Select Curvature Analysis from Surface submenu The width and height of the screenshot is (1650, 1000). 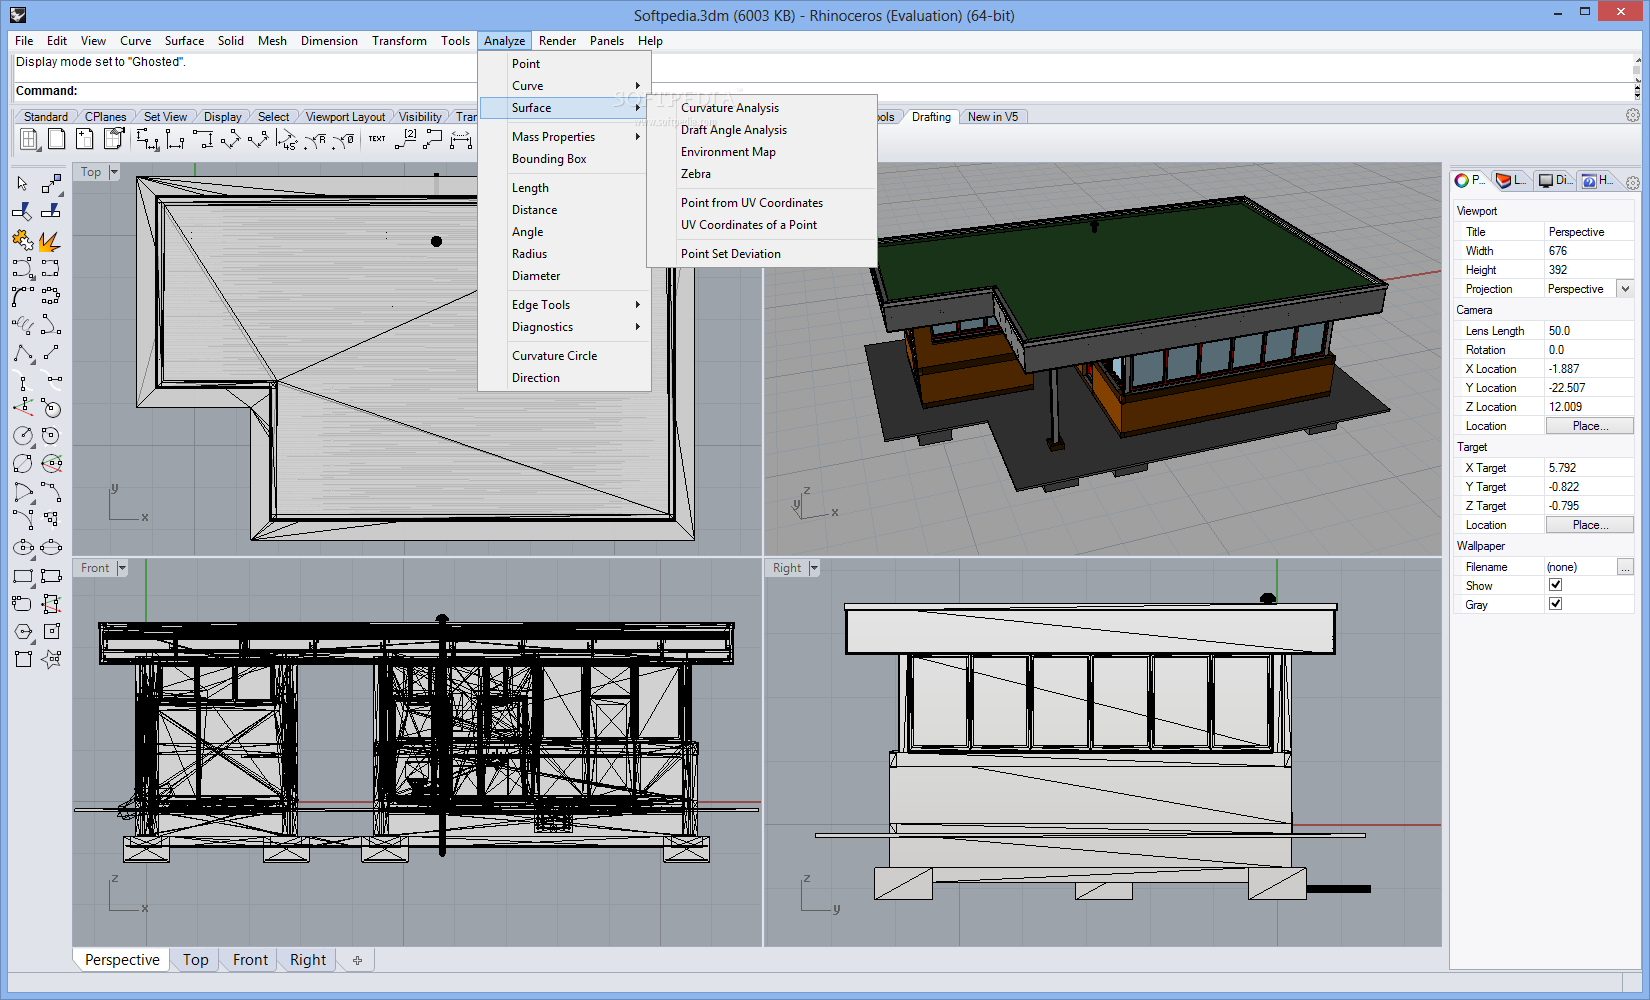click(762, 108)
